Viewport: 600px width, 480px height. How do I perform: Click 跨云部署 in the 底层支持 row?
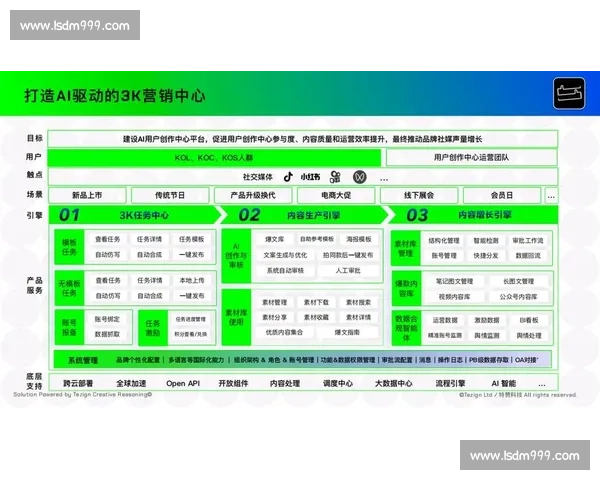(78, 384)
